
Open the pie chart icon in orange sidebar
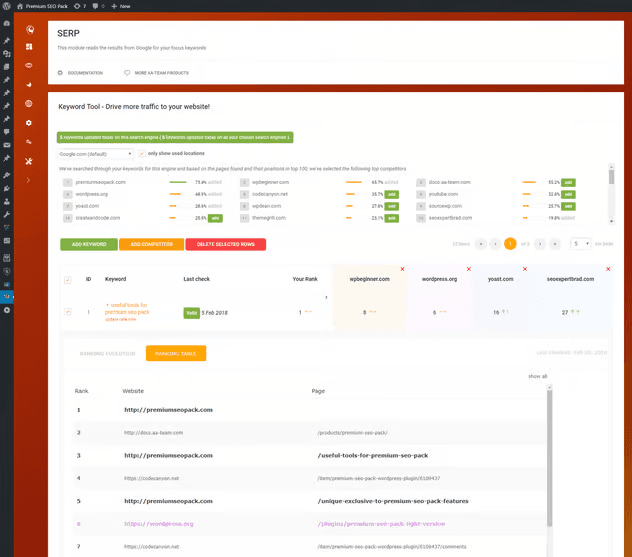(x=29, y=85)
